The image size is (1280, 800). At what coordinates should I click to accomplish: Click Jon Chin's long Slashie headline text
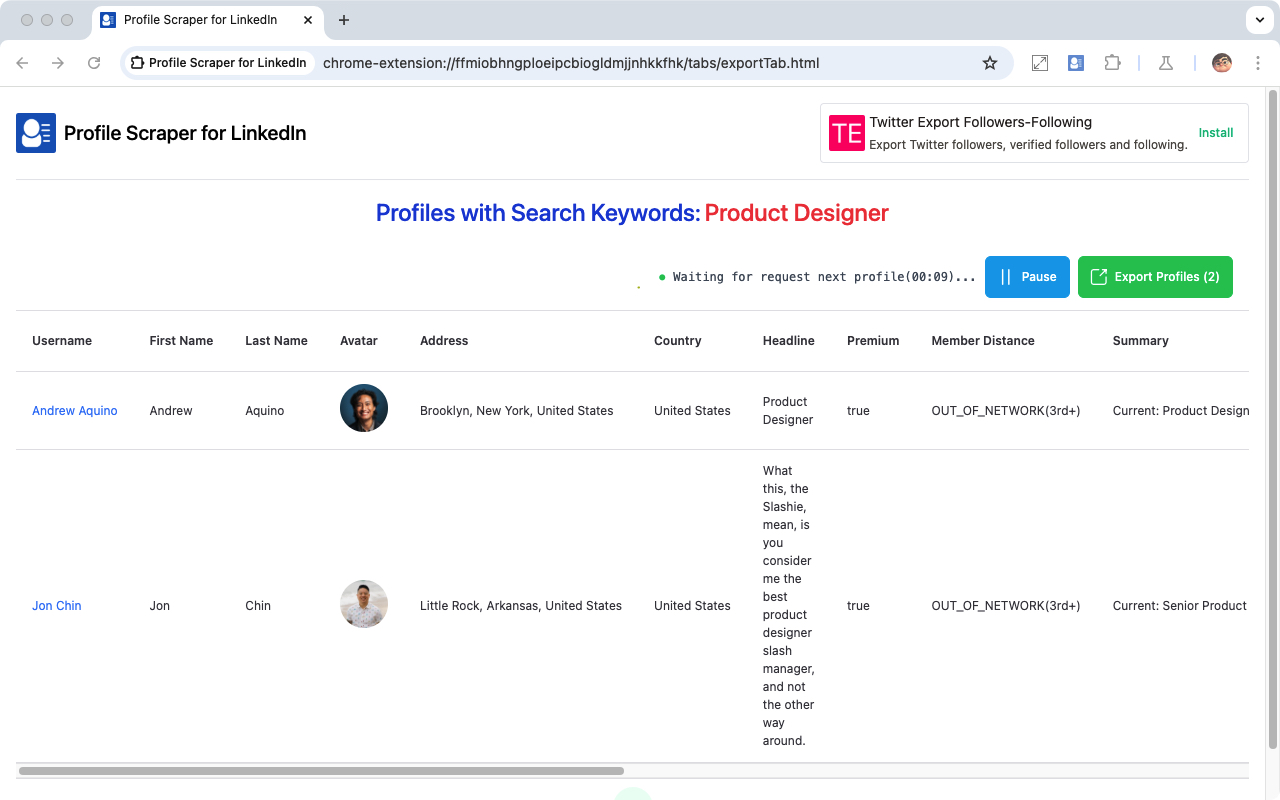(789, 606)
